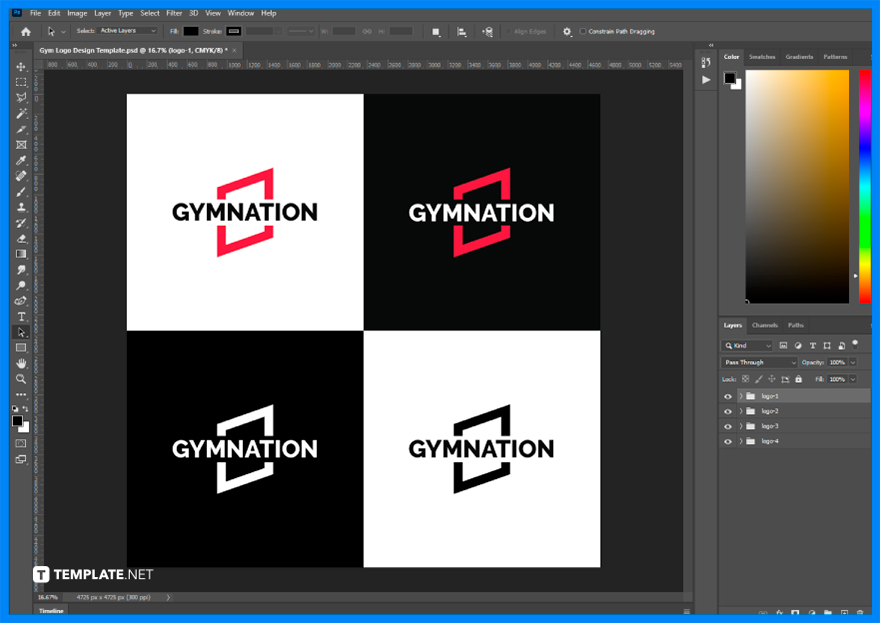Image resolution: width=880 pixels, height=623 pixels.
Task: Select the Lasso tool
Action: [20, 97]
